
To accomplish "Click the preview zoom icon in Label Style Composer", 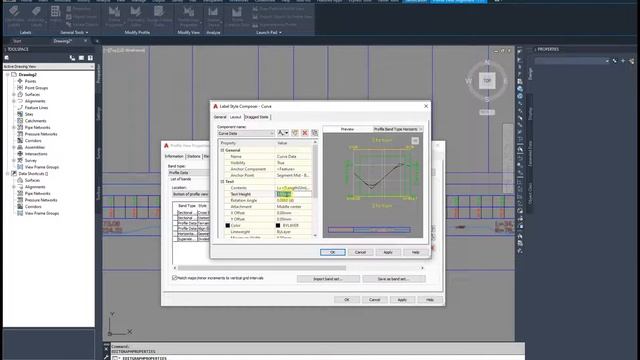I will pyautogui.click(x=415, y=141).
